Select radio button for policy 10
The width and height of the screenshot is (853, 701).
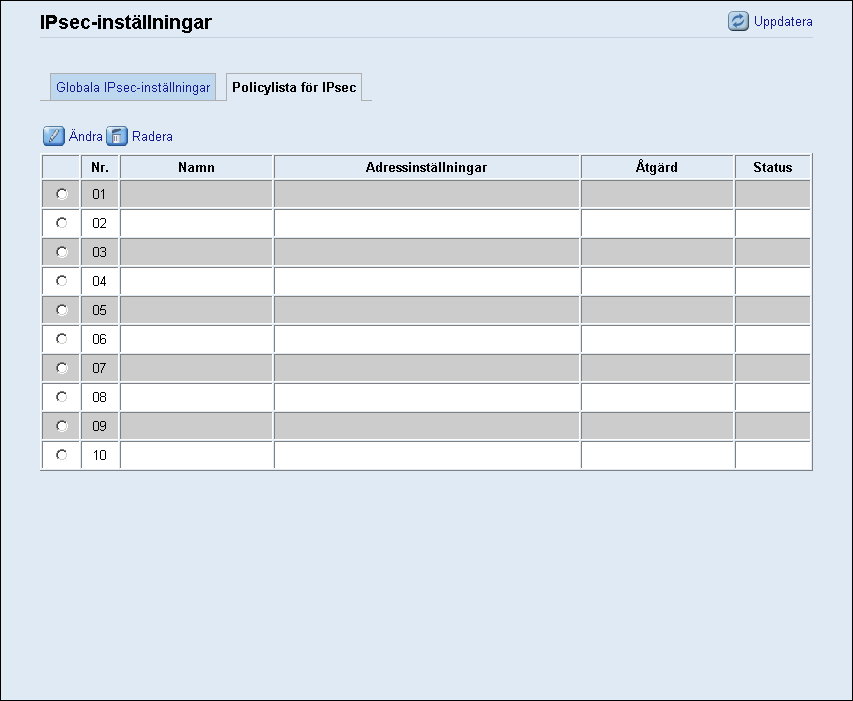coord(61,455)
